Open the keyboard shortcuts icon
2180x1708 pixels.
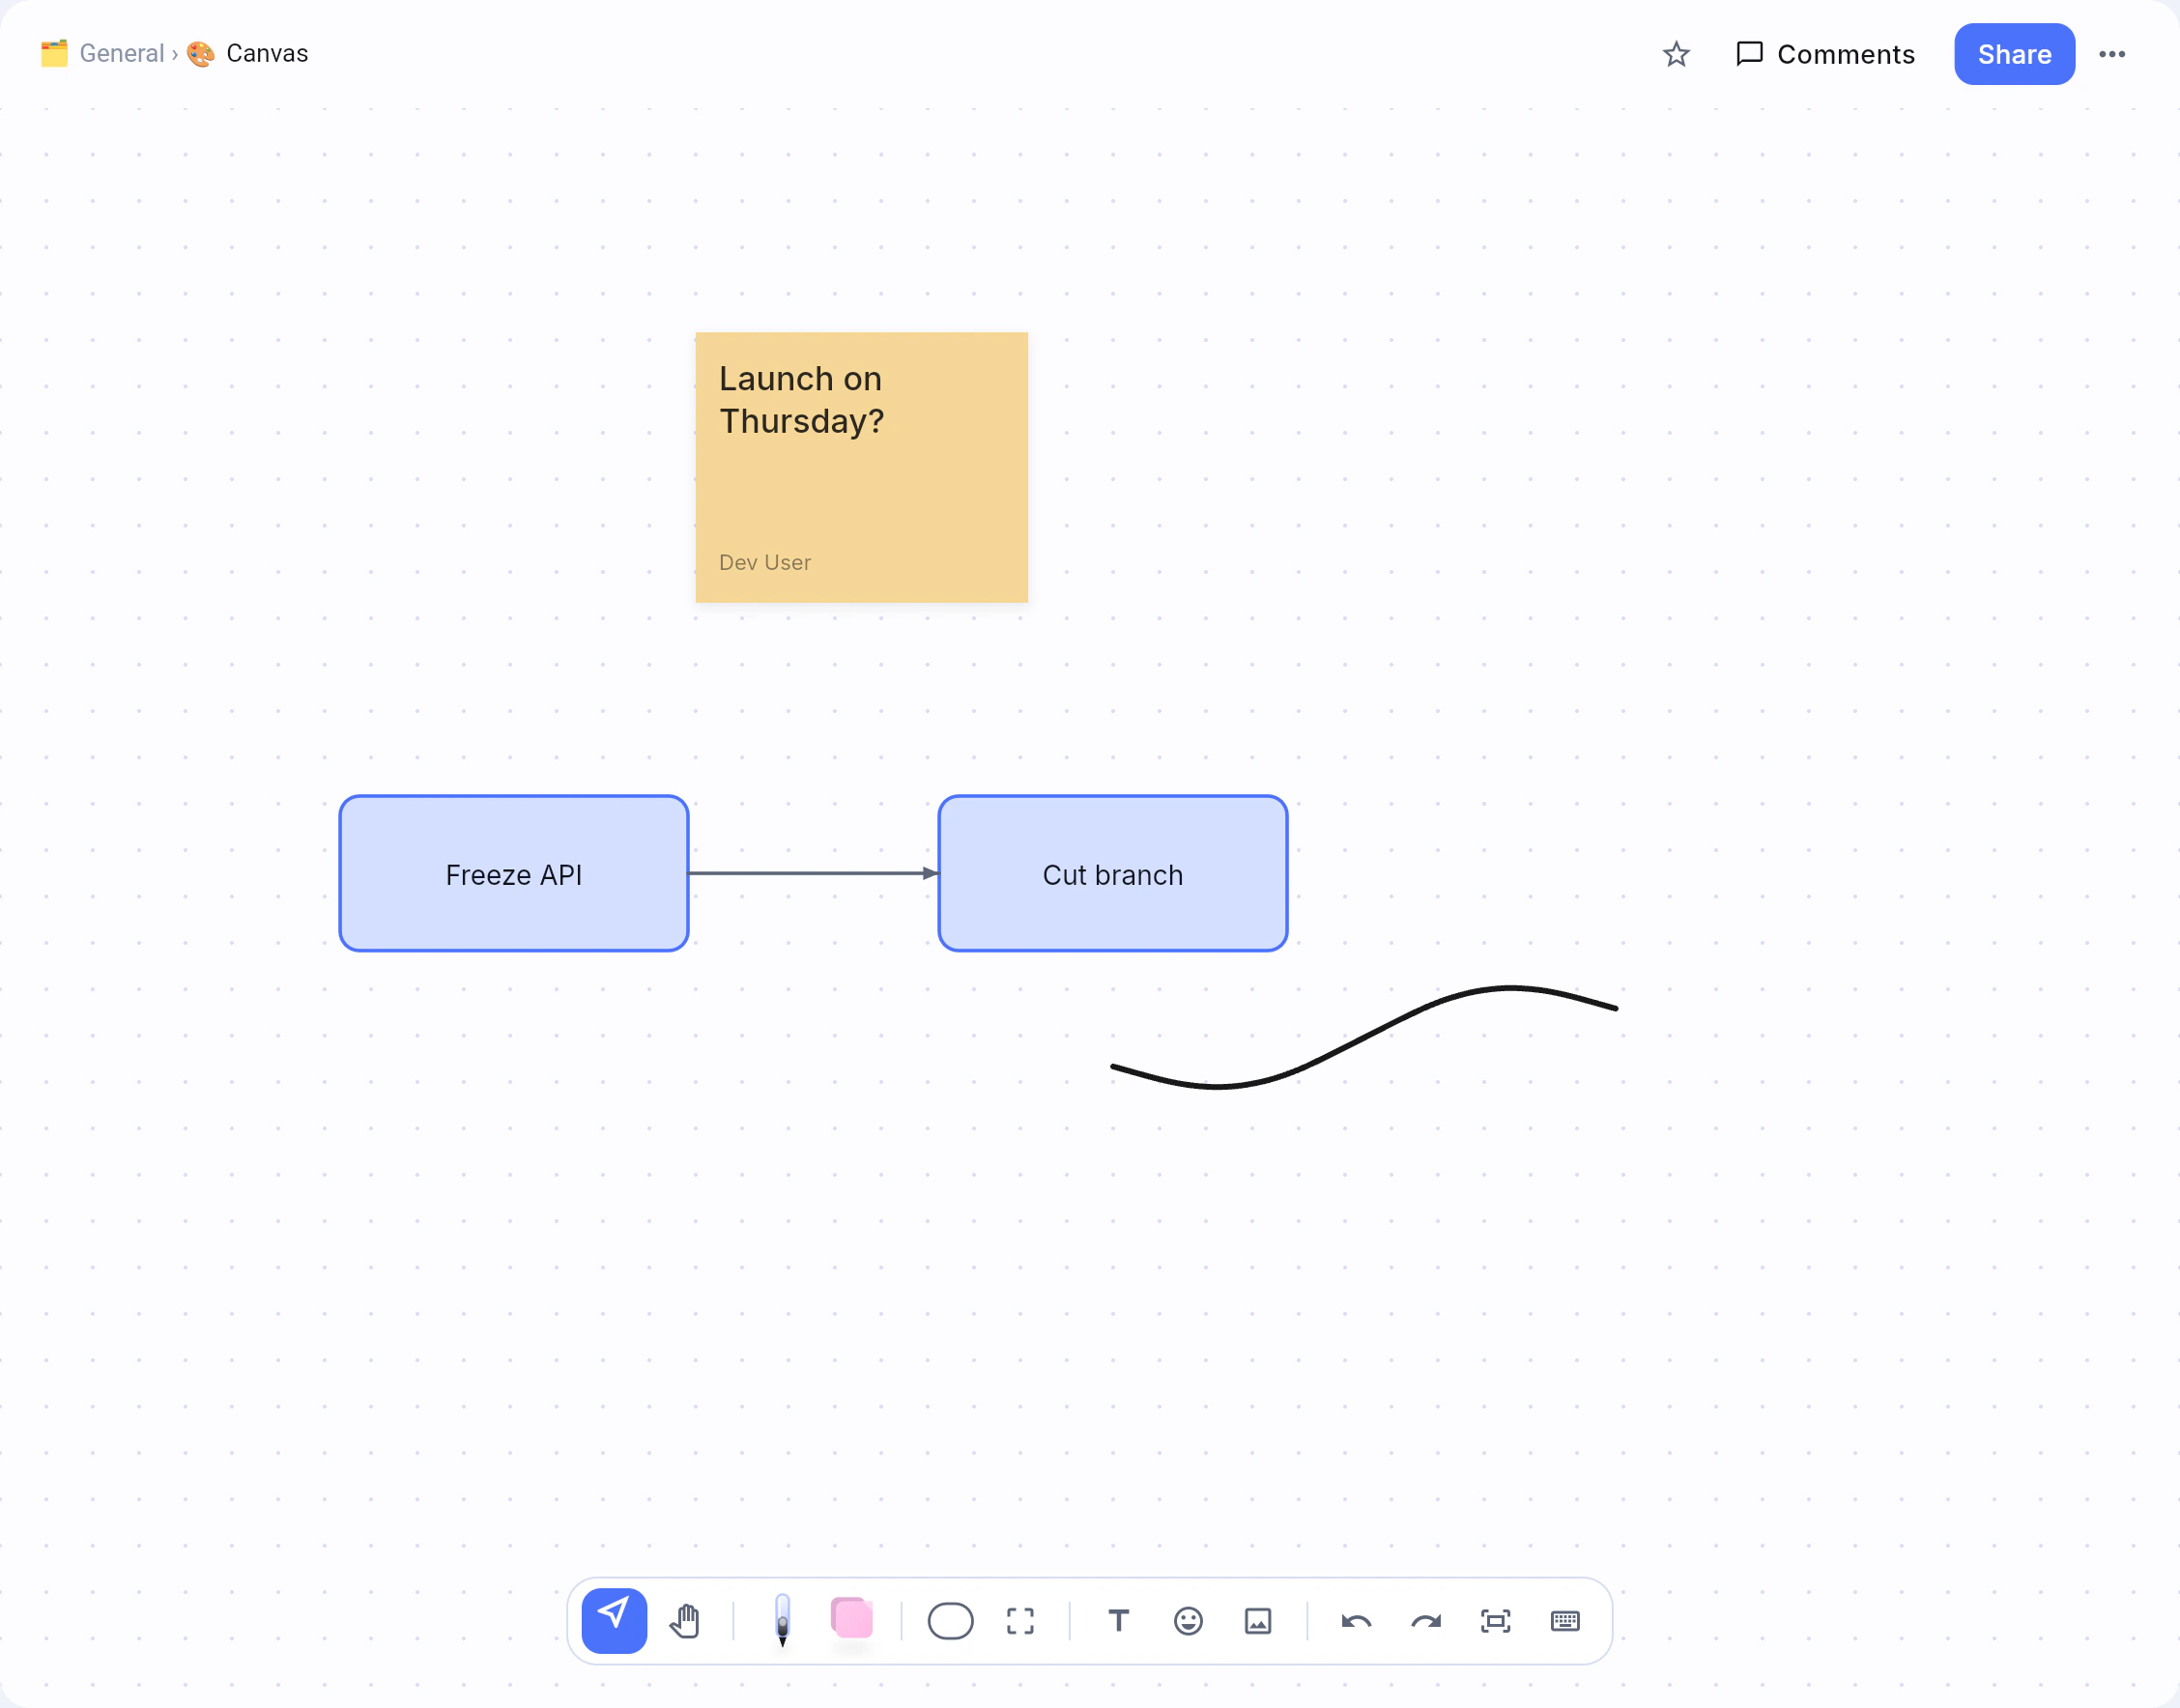[x=1565, y=1620]
